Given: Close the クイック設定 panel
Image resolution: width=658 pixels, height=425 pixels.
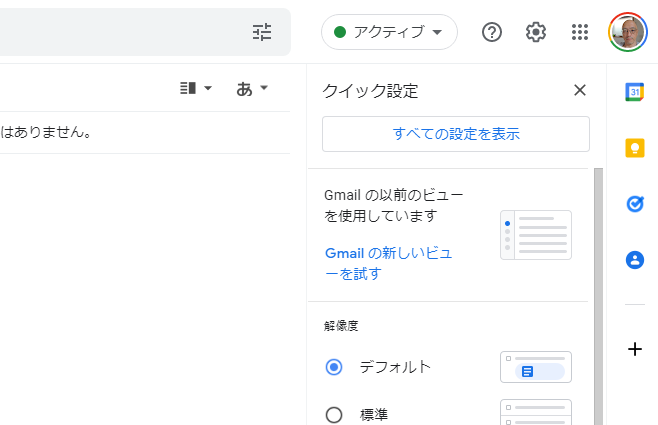Looking at the screenshot, I should coord(580,90).
